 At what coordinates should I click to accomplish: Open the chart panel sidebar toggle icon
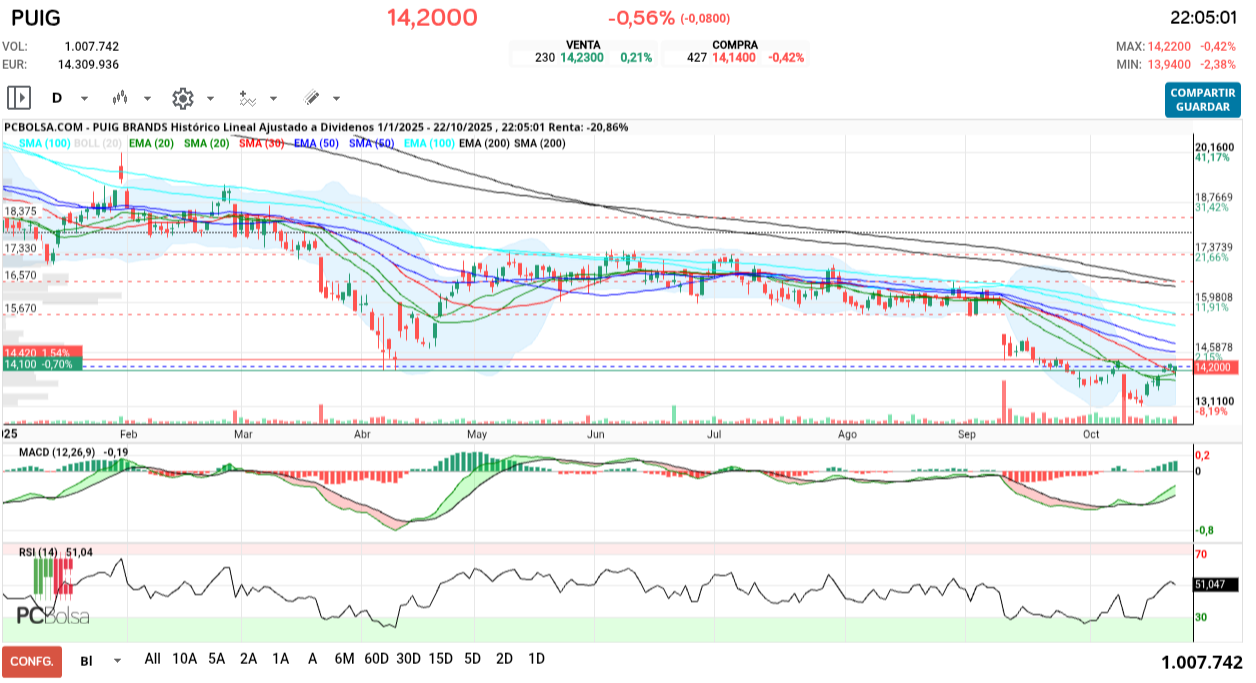coord(19,97)
